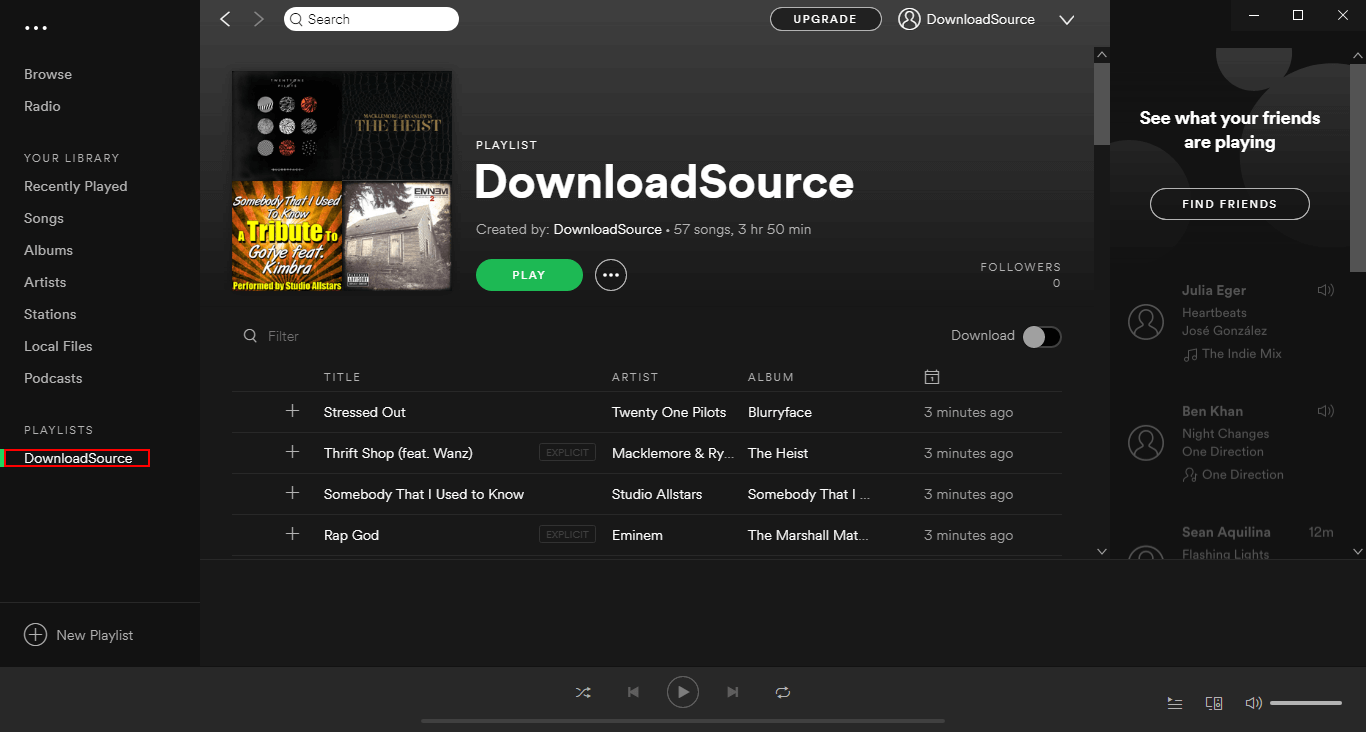Enable the Download toggle switch
Image resolution: width=1366 pixels, height=732 pixels.
(1041, 336)
